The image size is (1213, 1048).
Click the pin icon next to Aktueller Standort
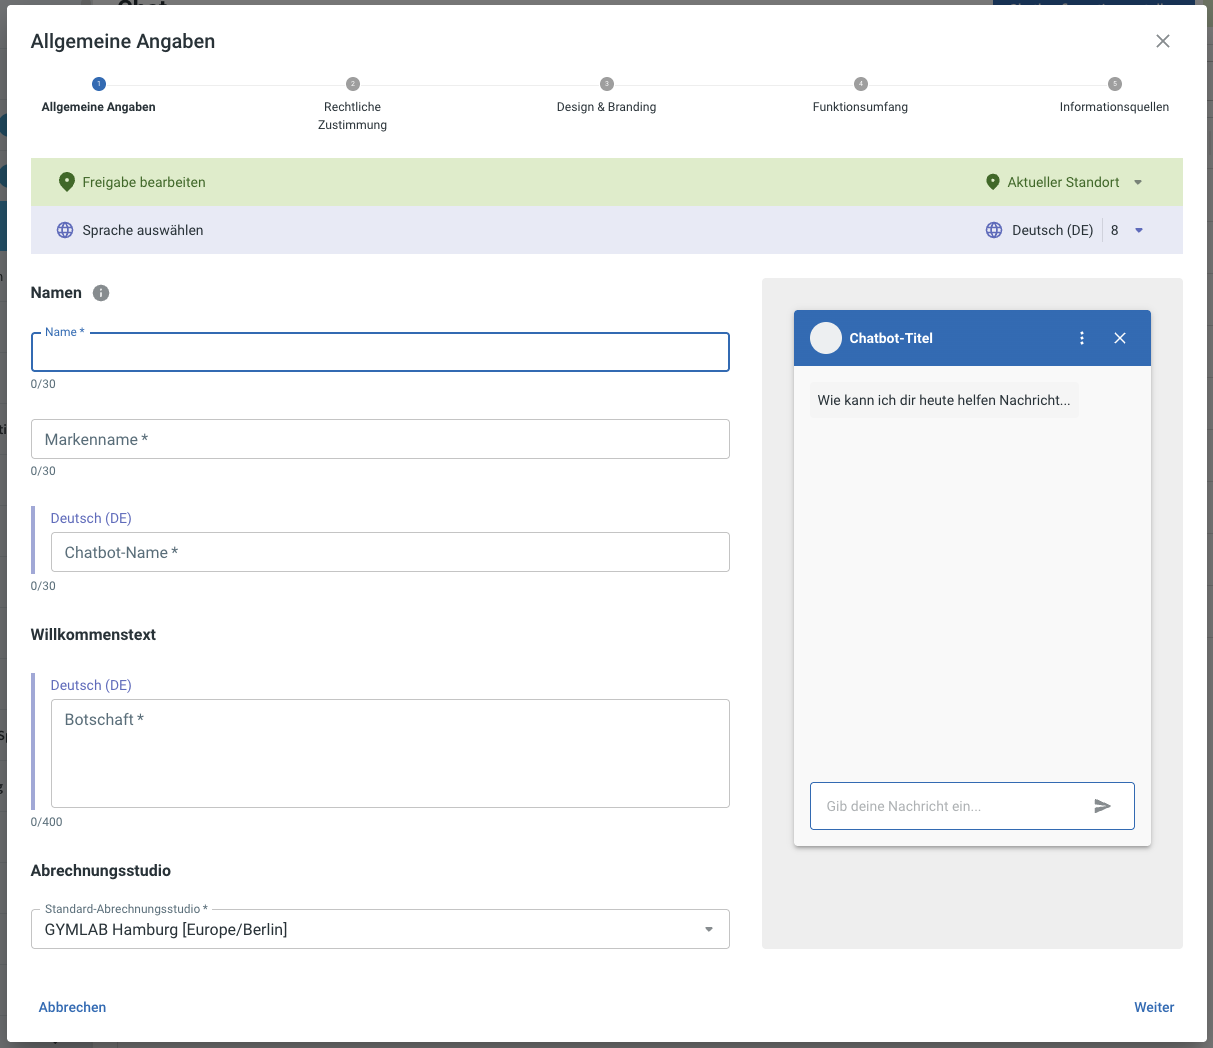[x=992, y=182]
